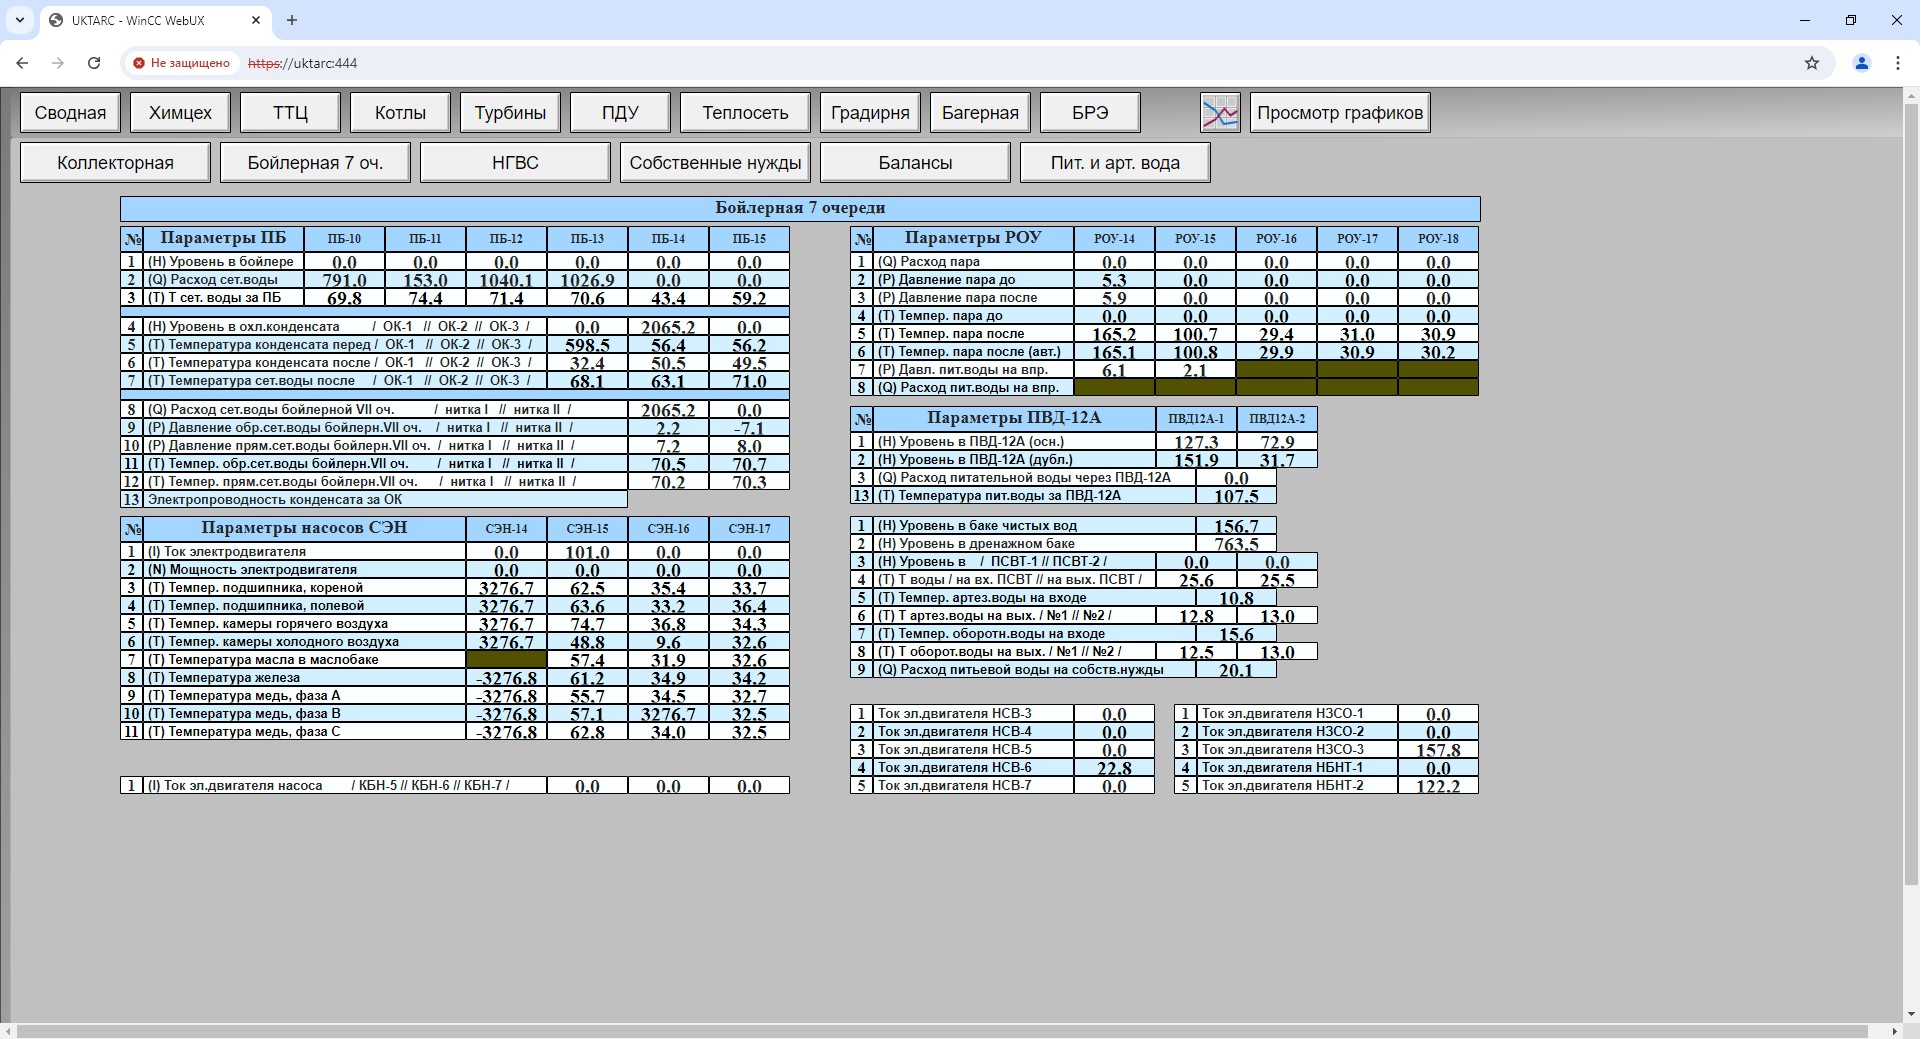
Task: Open the Химцех screen
Action: coord(180,113)
